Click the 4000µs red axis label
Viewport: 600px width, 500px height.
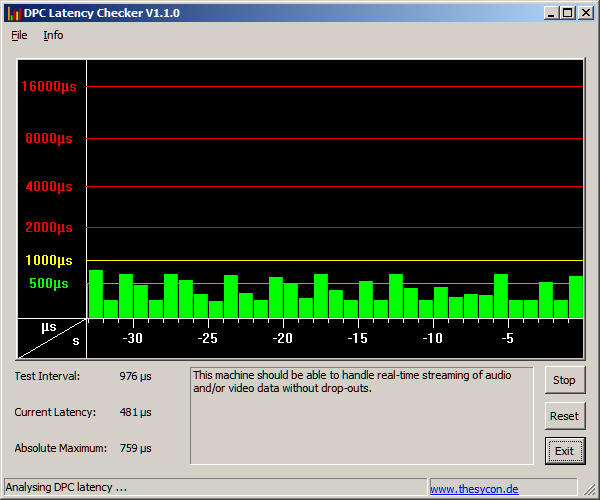[51, 187]
